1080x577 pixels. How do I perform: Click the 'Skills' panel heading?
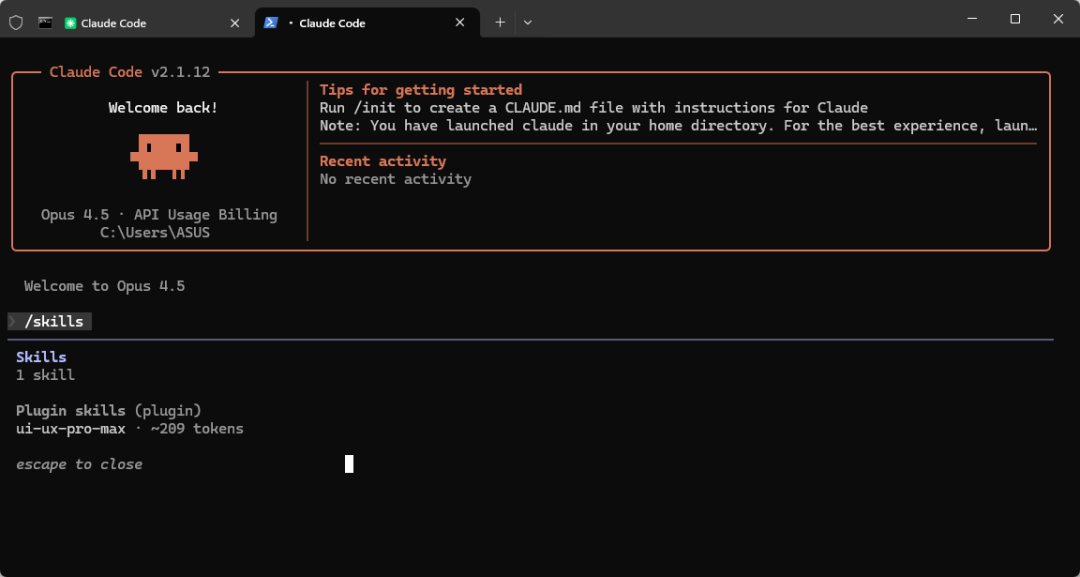[x=41, y=357]
